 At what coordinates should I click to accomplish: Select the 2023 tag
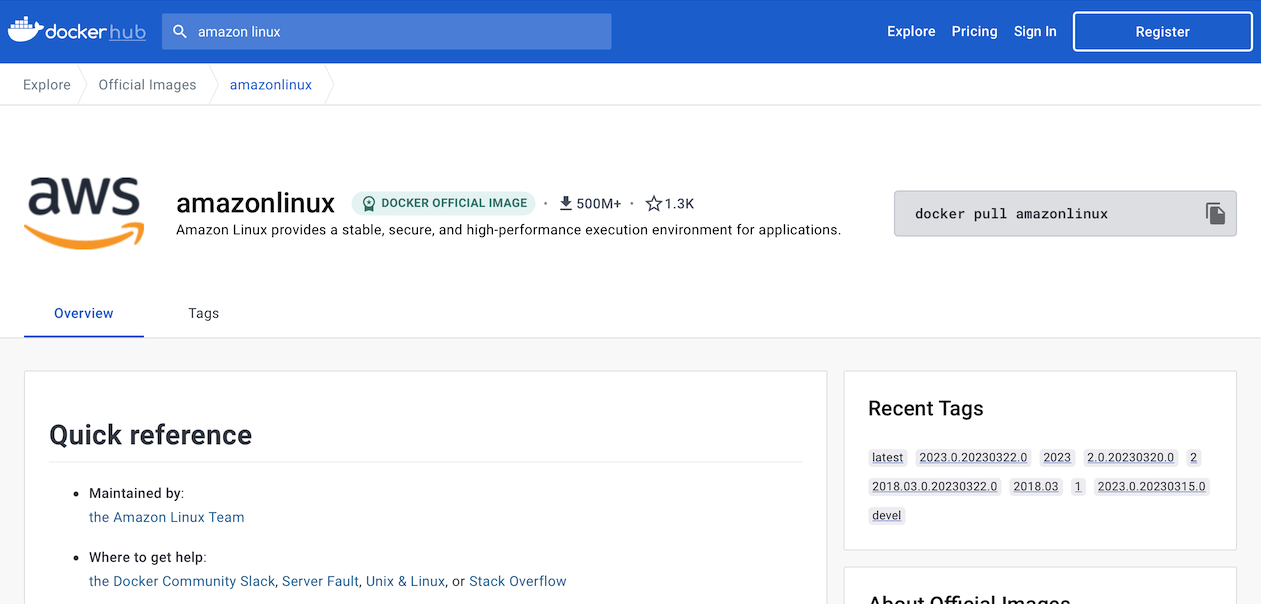(1057, 458)
